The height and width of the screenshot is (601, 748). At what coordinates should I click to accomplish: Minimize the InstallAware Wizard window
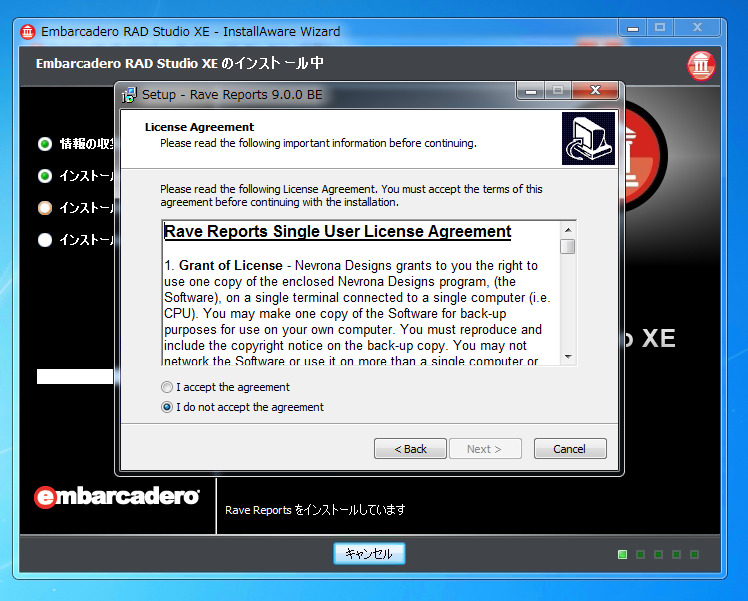coord(633,28)
